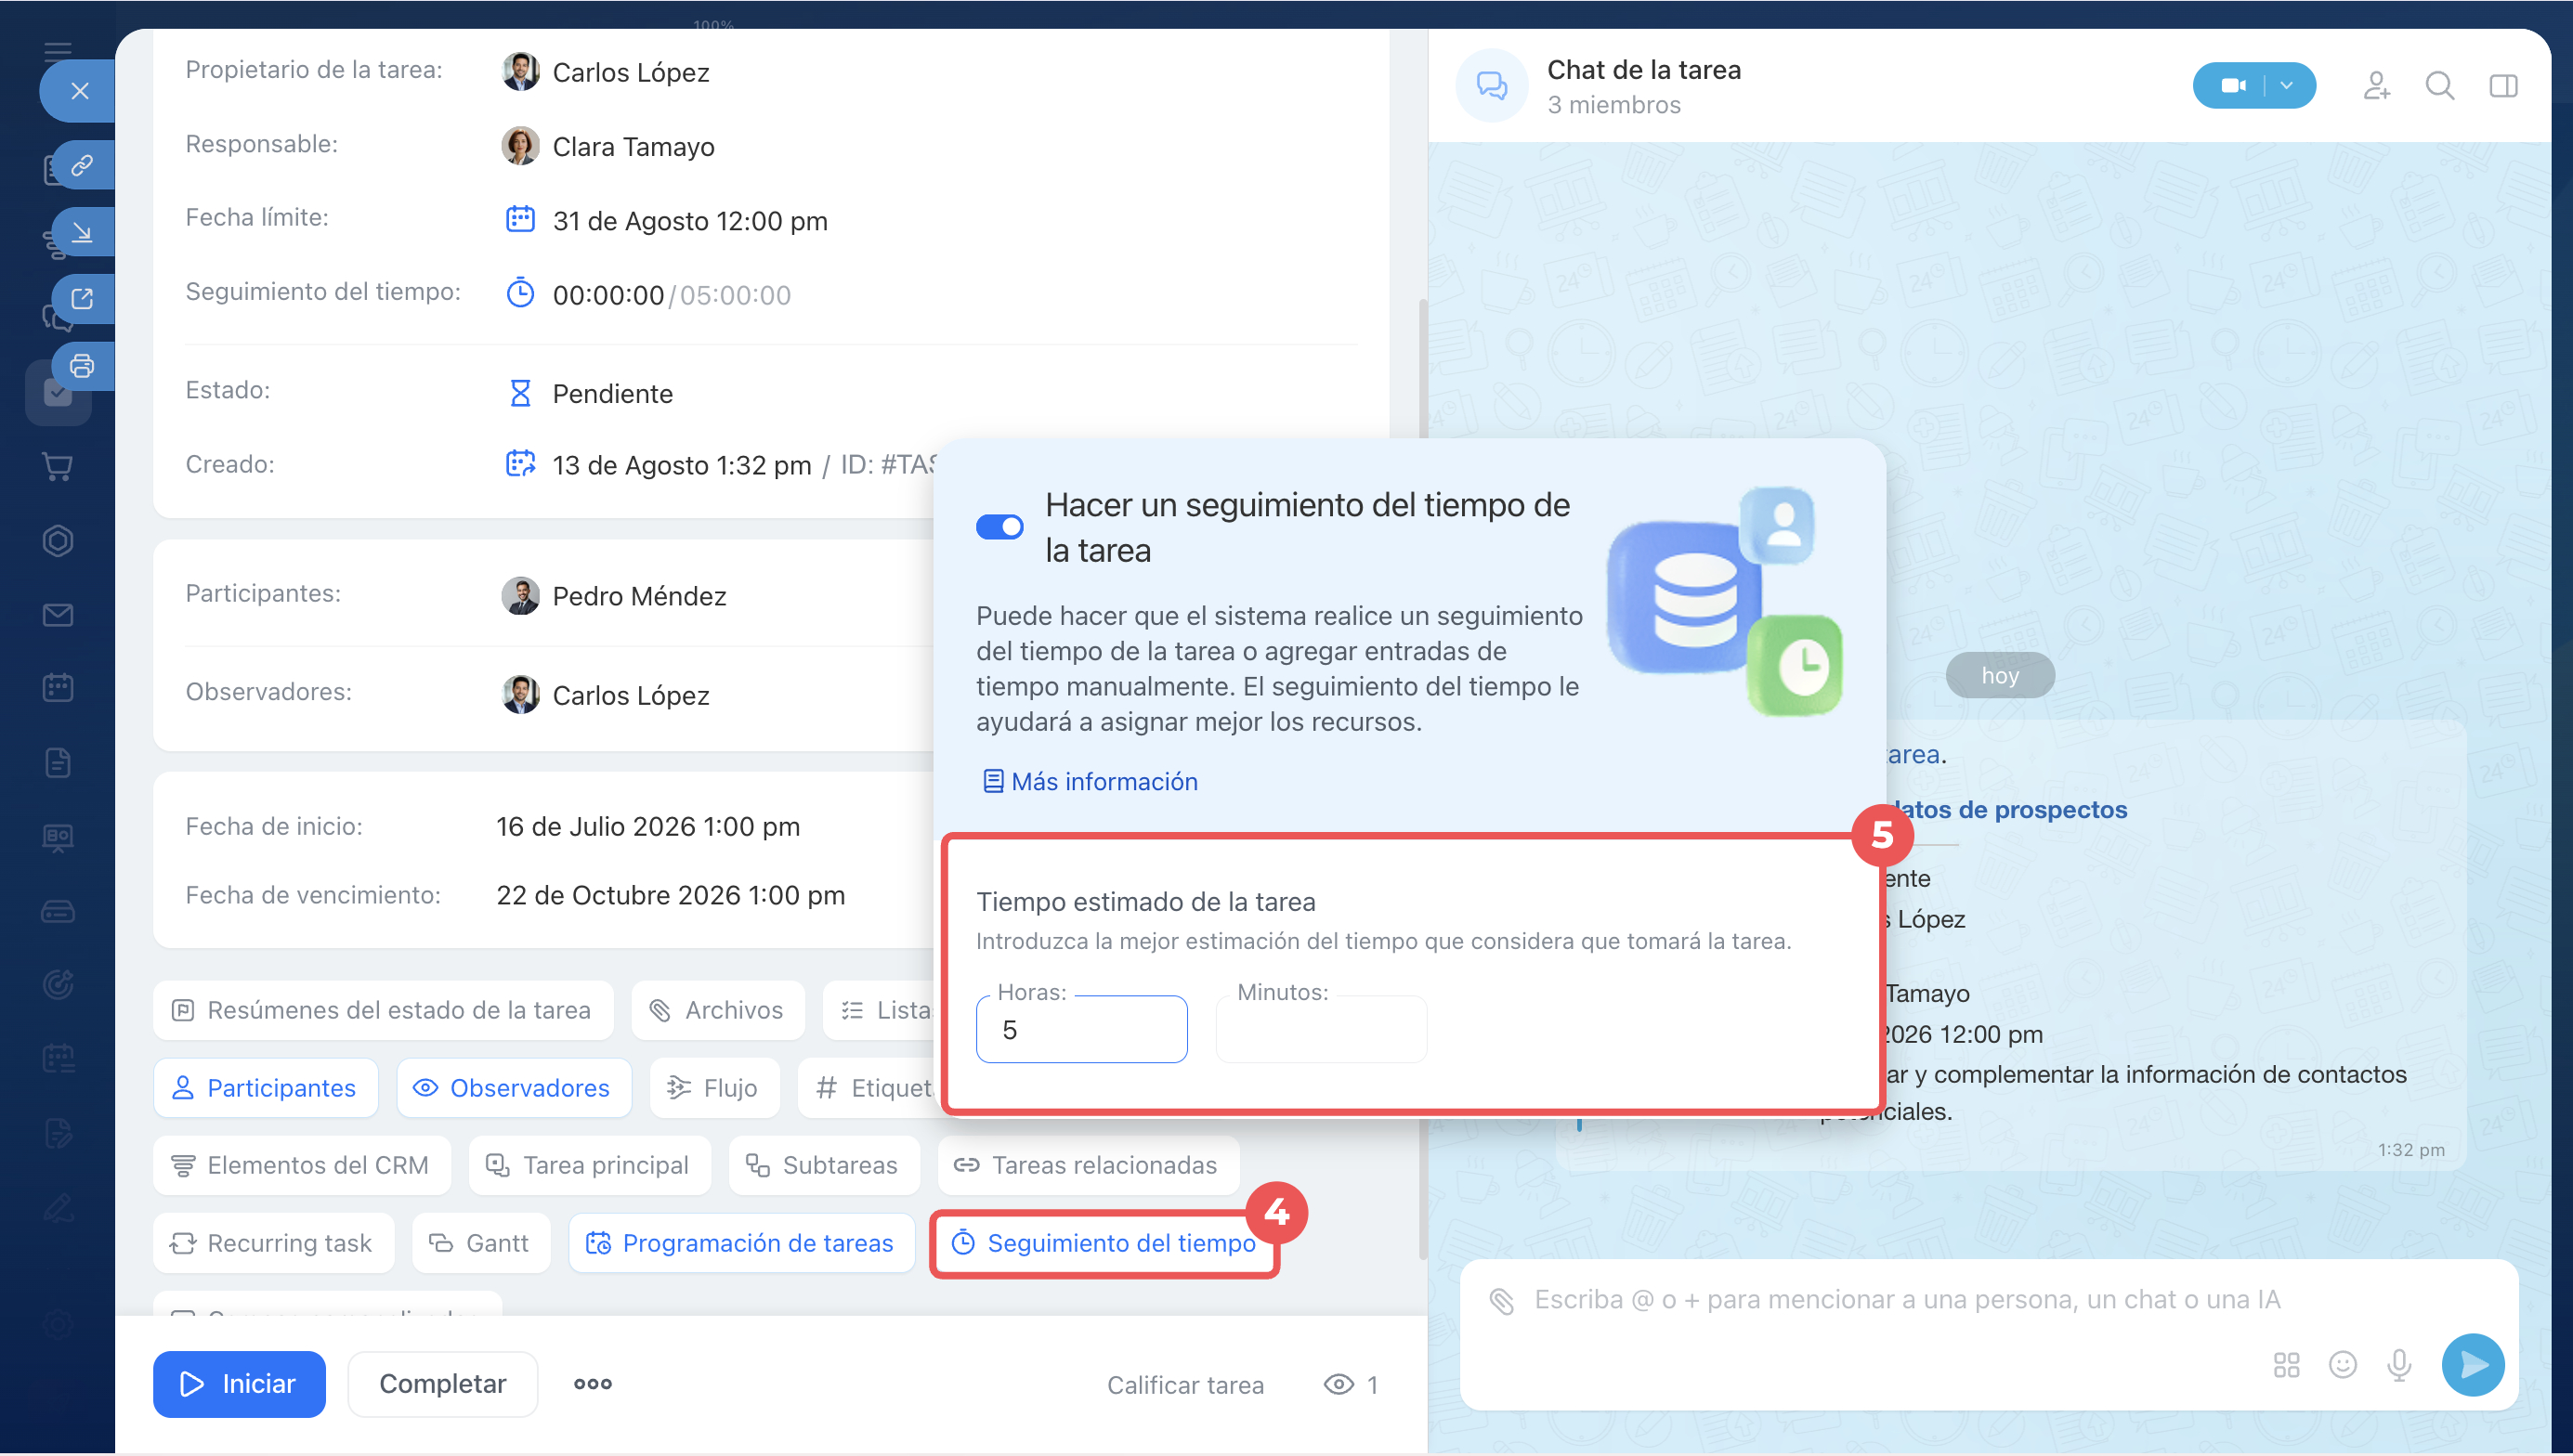Open the documents sidebar icon
Screen dimensions: 2573x1456
point(58,763)
